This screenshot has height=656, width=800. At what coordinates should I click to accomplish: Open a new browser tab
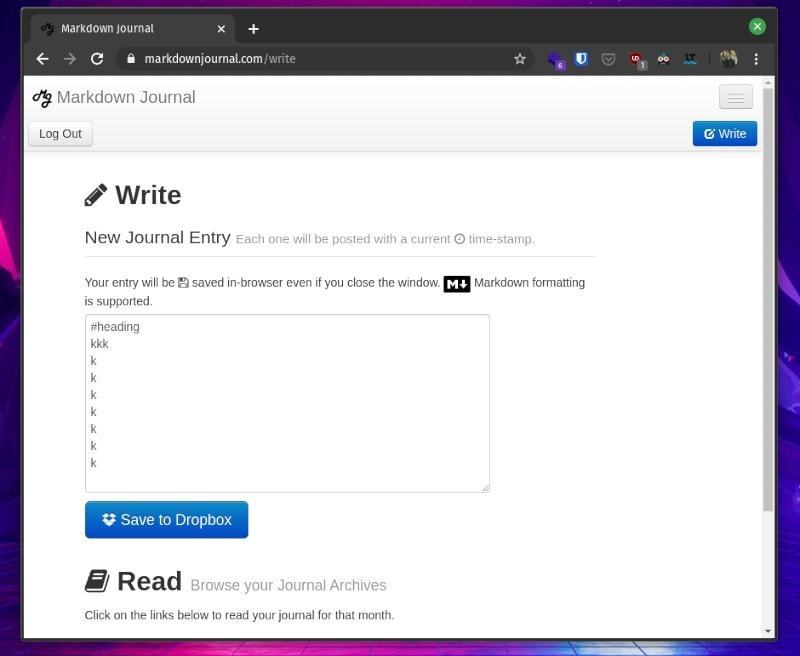click(x=253, y=29)
